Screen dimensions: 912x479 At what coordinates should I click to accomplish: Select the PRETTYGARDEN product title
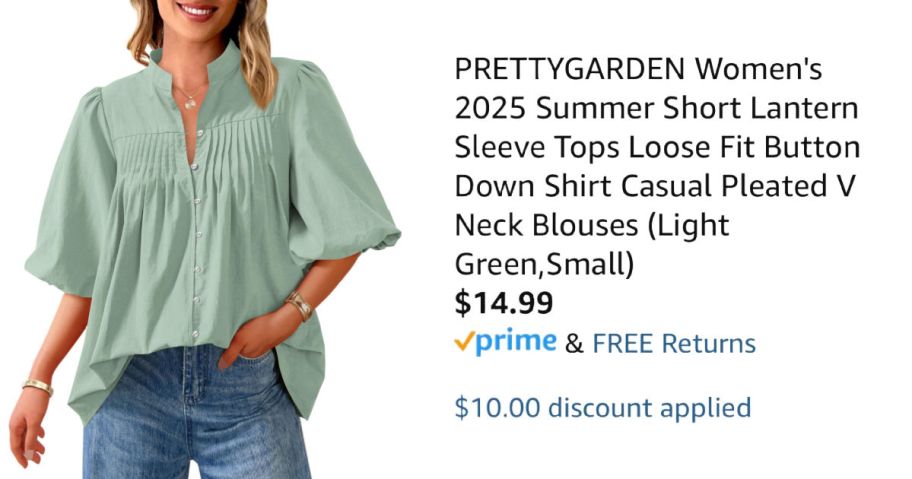(657, 166)
